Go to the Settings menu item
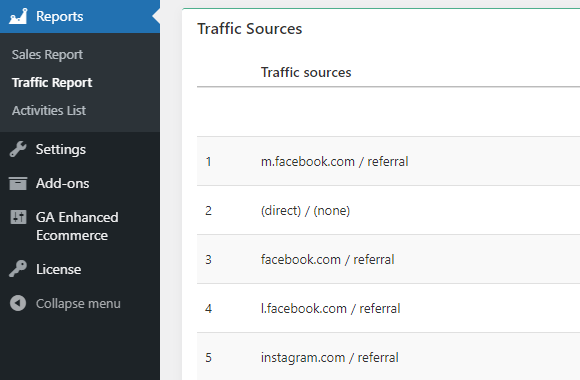 pos(61,149)
